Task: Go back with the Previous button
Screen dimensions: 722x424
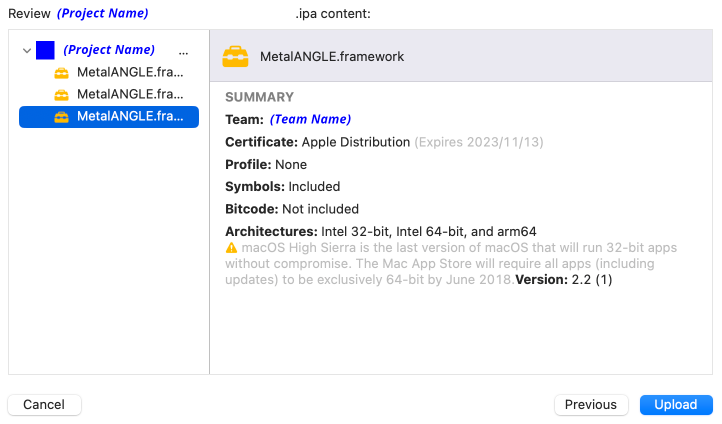Action: click(591, 405)
